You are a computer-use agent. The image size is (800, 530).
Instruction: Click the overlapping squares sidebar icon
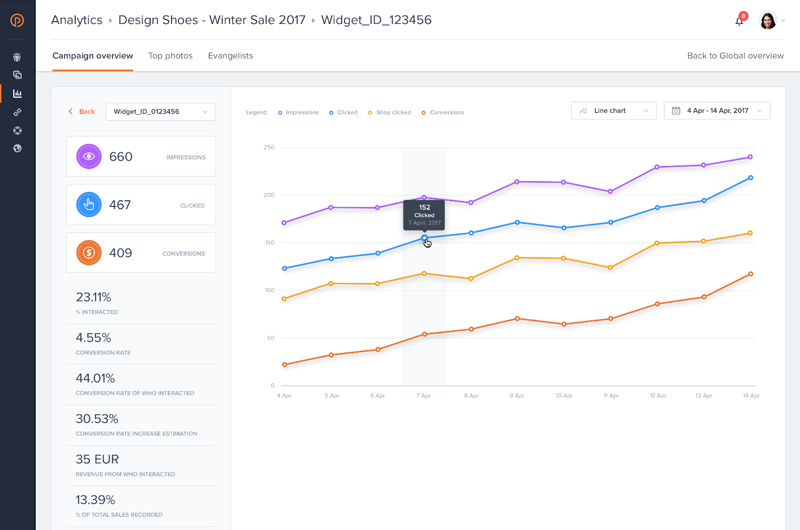[17, 75]
